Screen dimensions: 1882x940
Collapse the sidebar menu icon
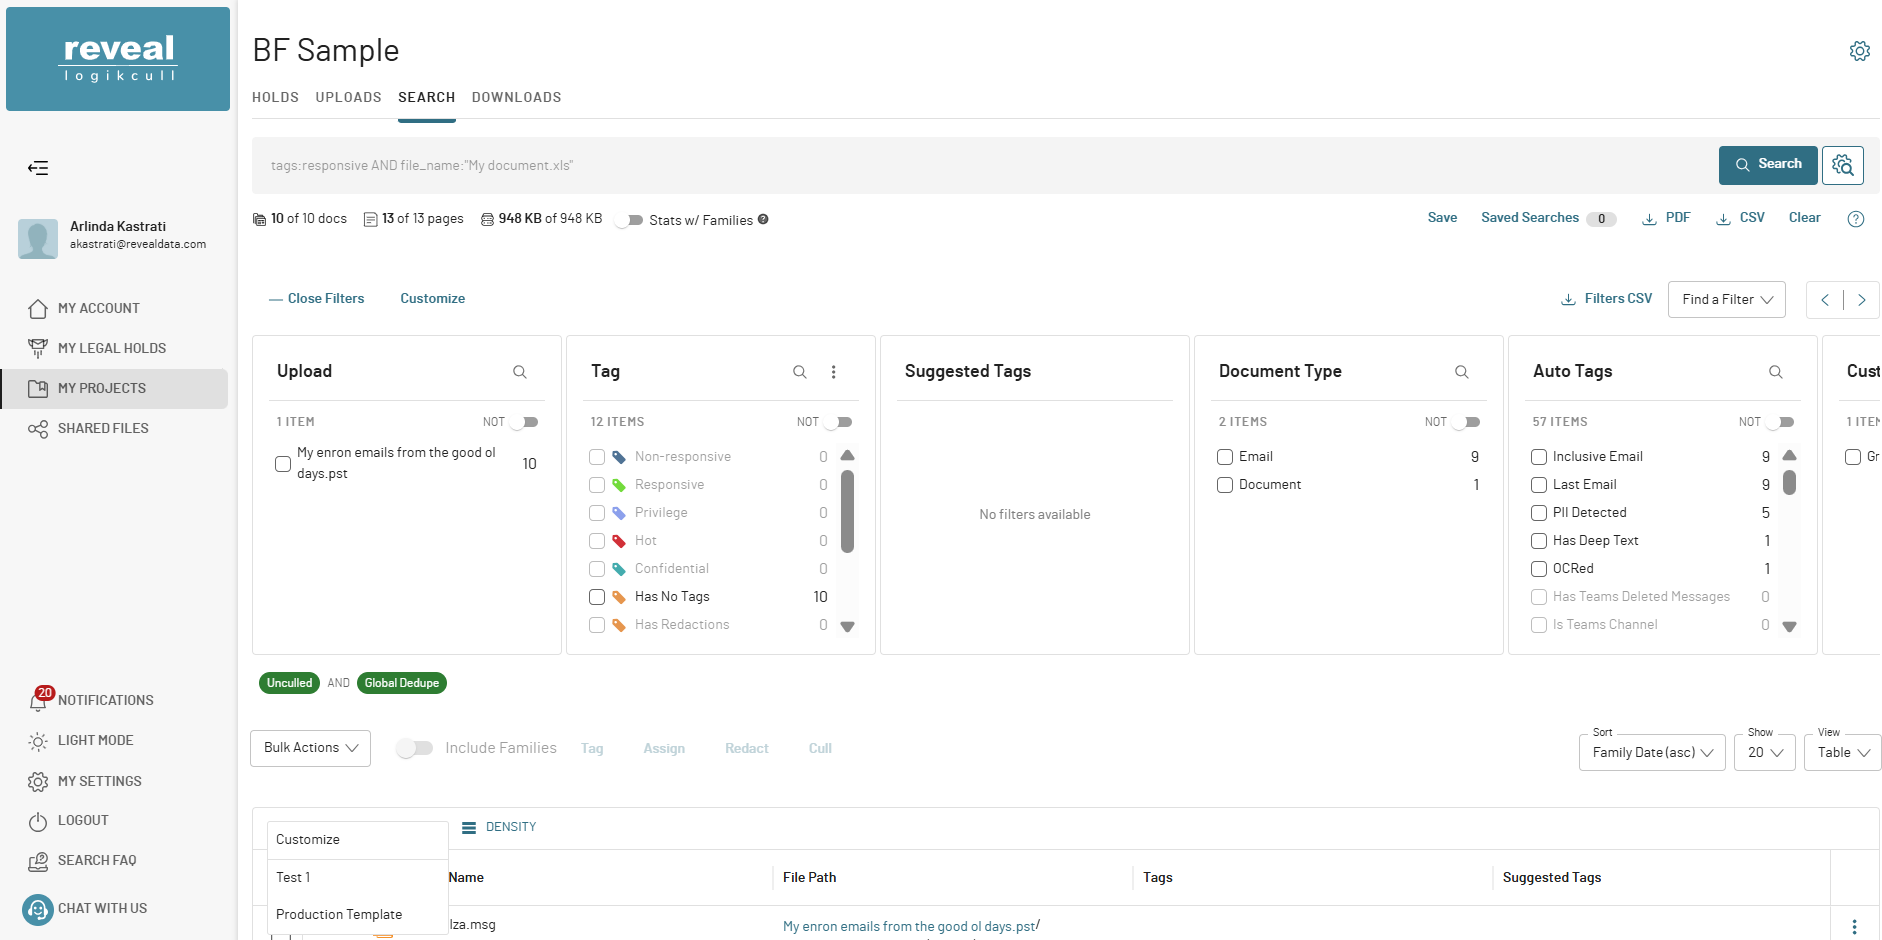click(38, 168)
